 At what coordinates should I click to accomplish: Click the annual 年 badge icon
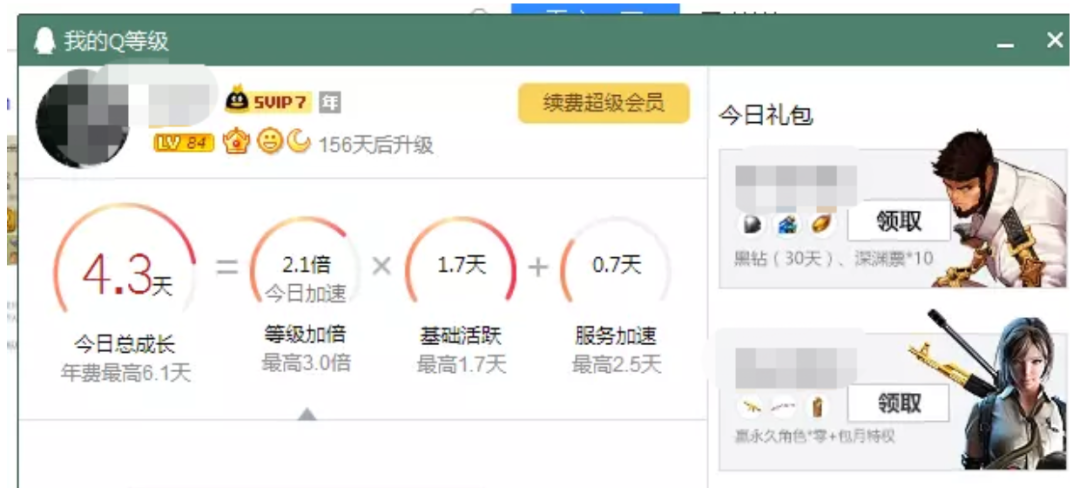coord(330,103)
